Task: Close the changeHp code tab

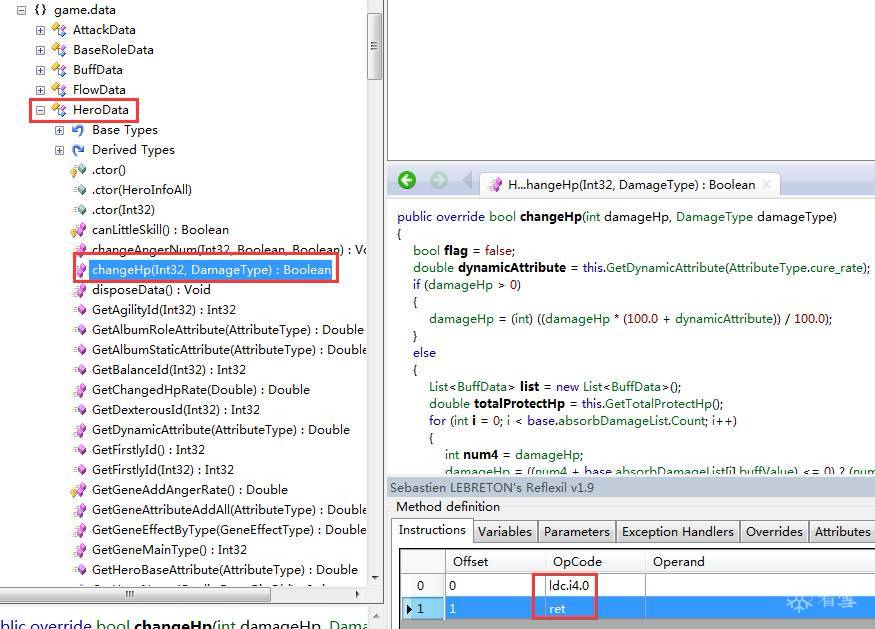Action: pyautogui.click(x=767, y=185)
